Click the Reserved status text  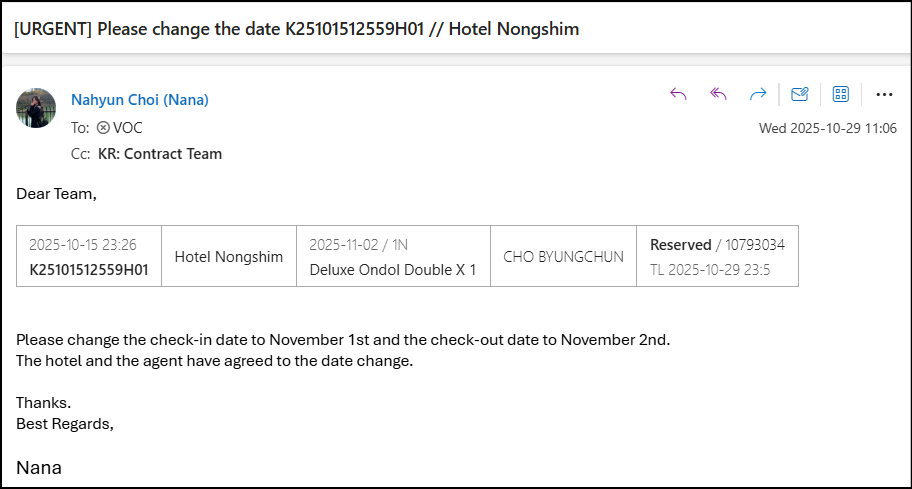point(680,244)
